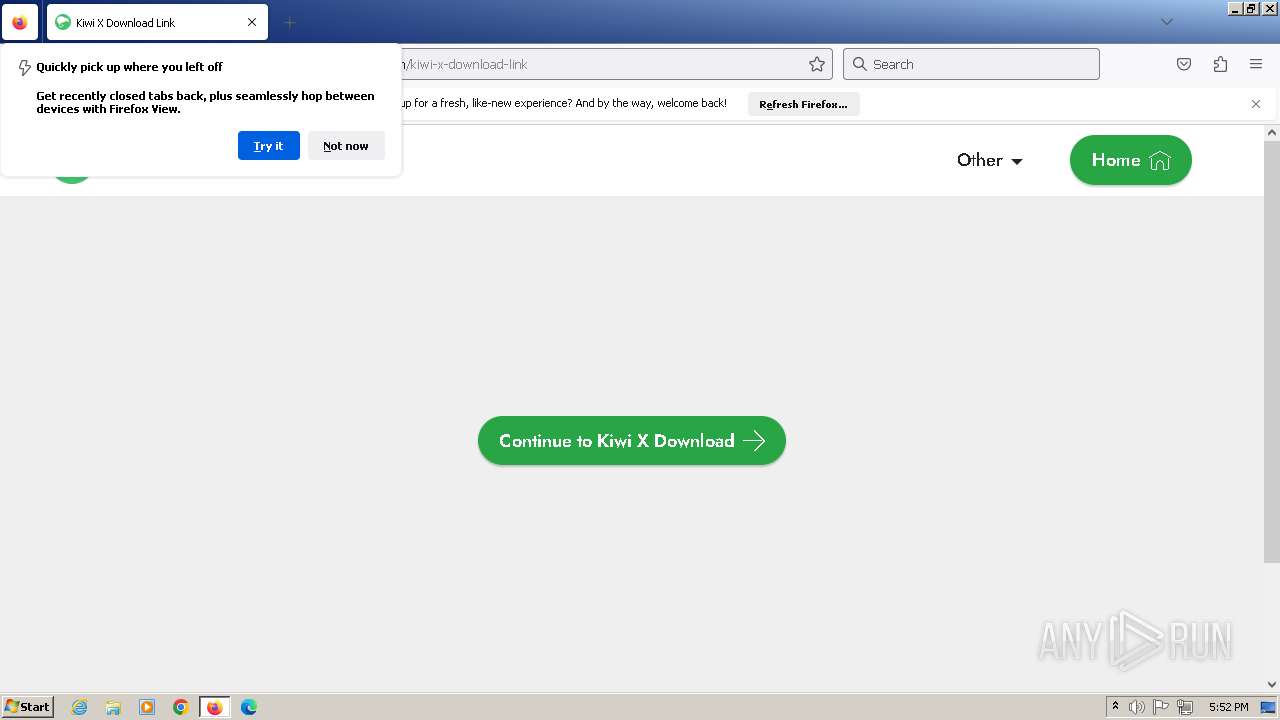Image resolution: width=1280 pixels, height=720 pixels.
Task: Focus the Search box
Action: point(971,64)
